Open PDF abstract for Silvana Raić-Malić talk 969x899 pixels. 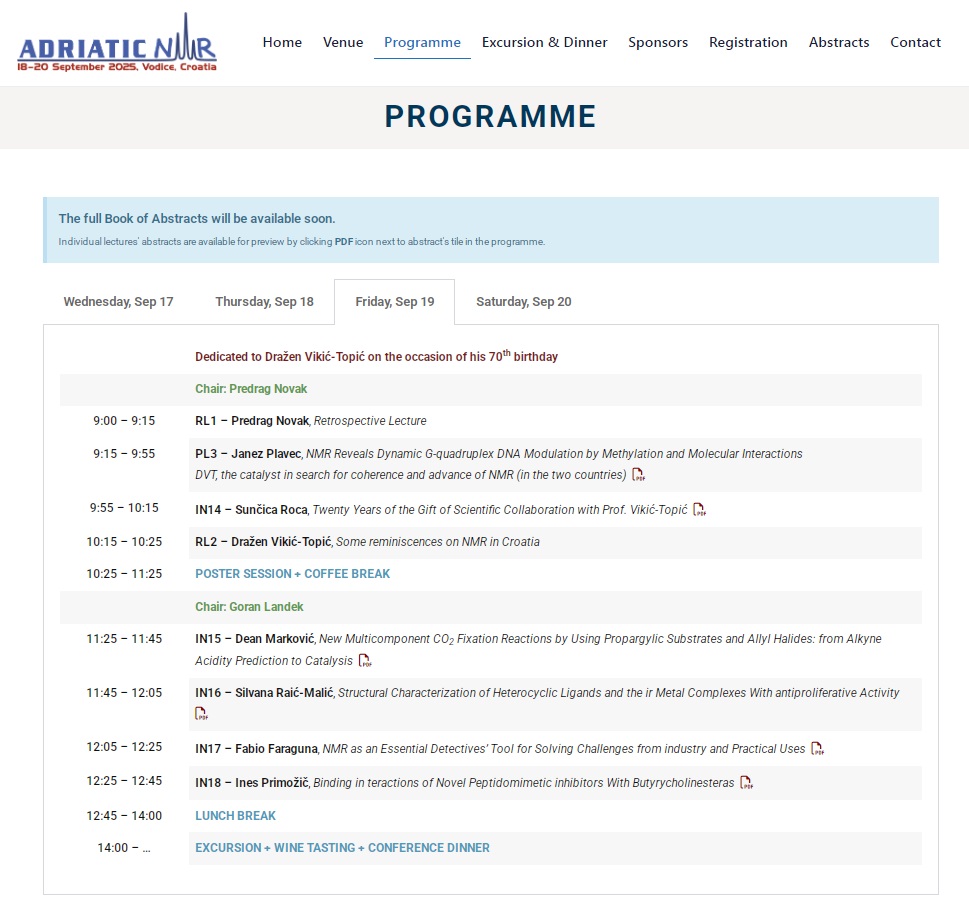click(x=202, y=714)
